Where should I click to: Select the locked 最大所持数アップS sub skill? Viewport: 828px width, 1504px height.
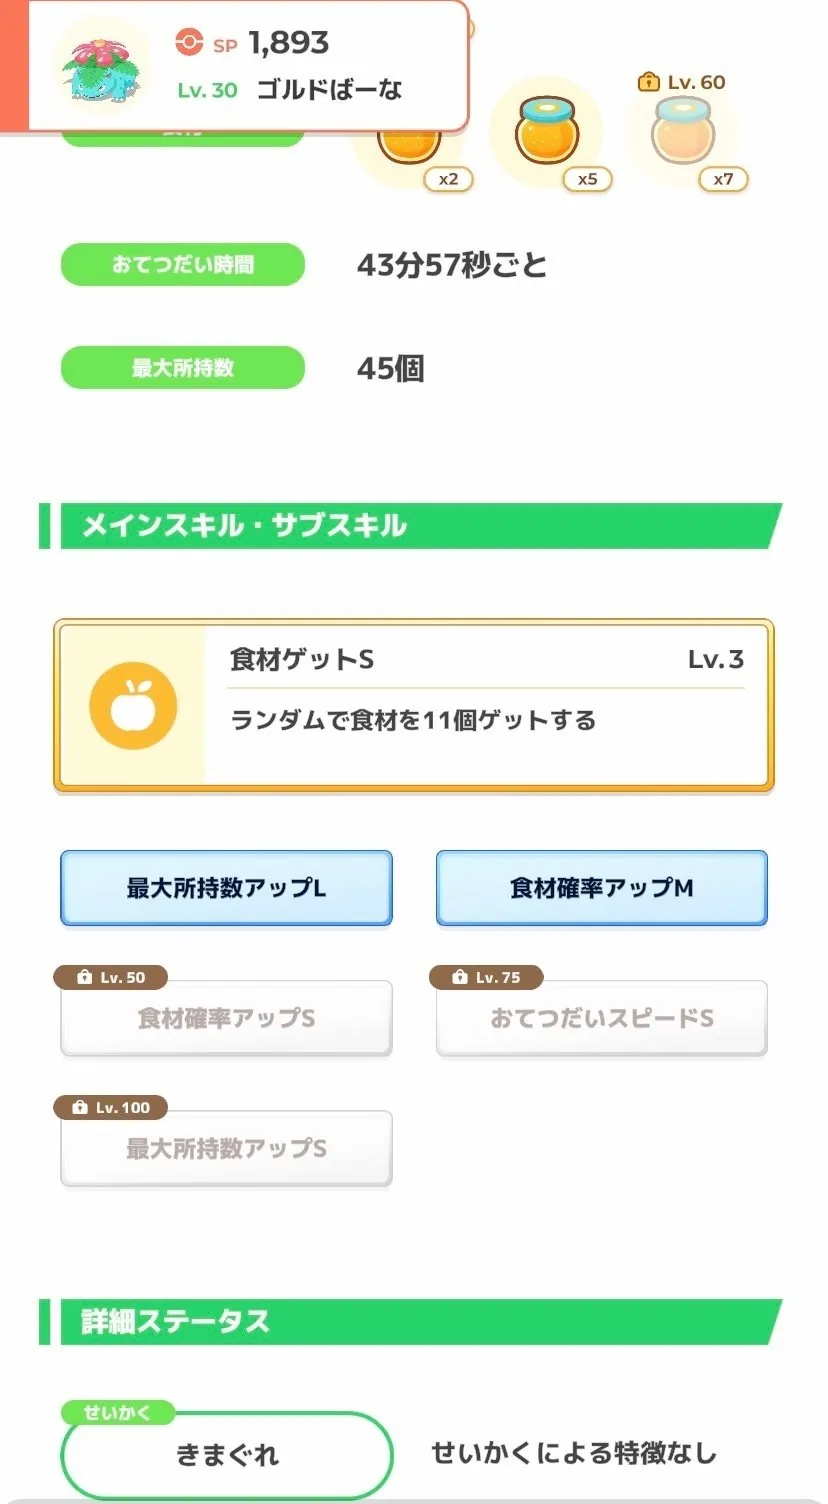pos(226,1149)
